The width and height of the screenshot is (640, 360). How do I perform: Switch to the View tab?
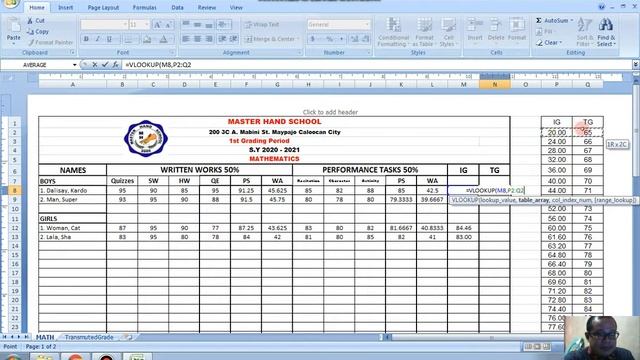pos(236,7)
